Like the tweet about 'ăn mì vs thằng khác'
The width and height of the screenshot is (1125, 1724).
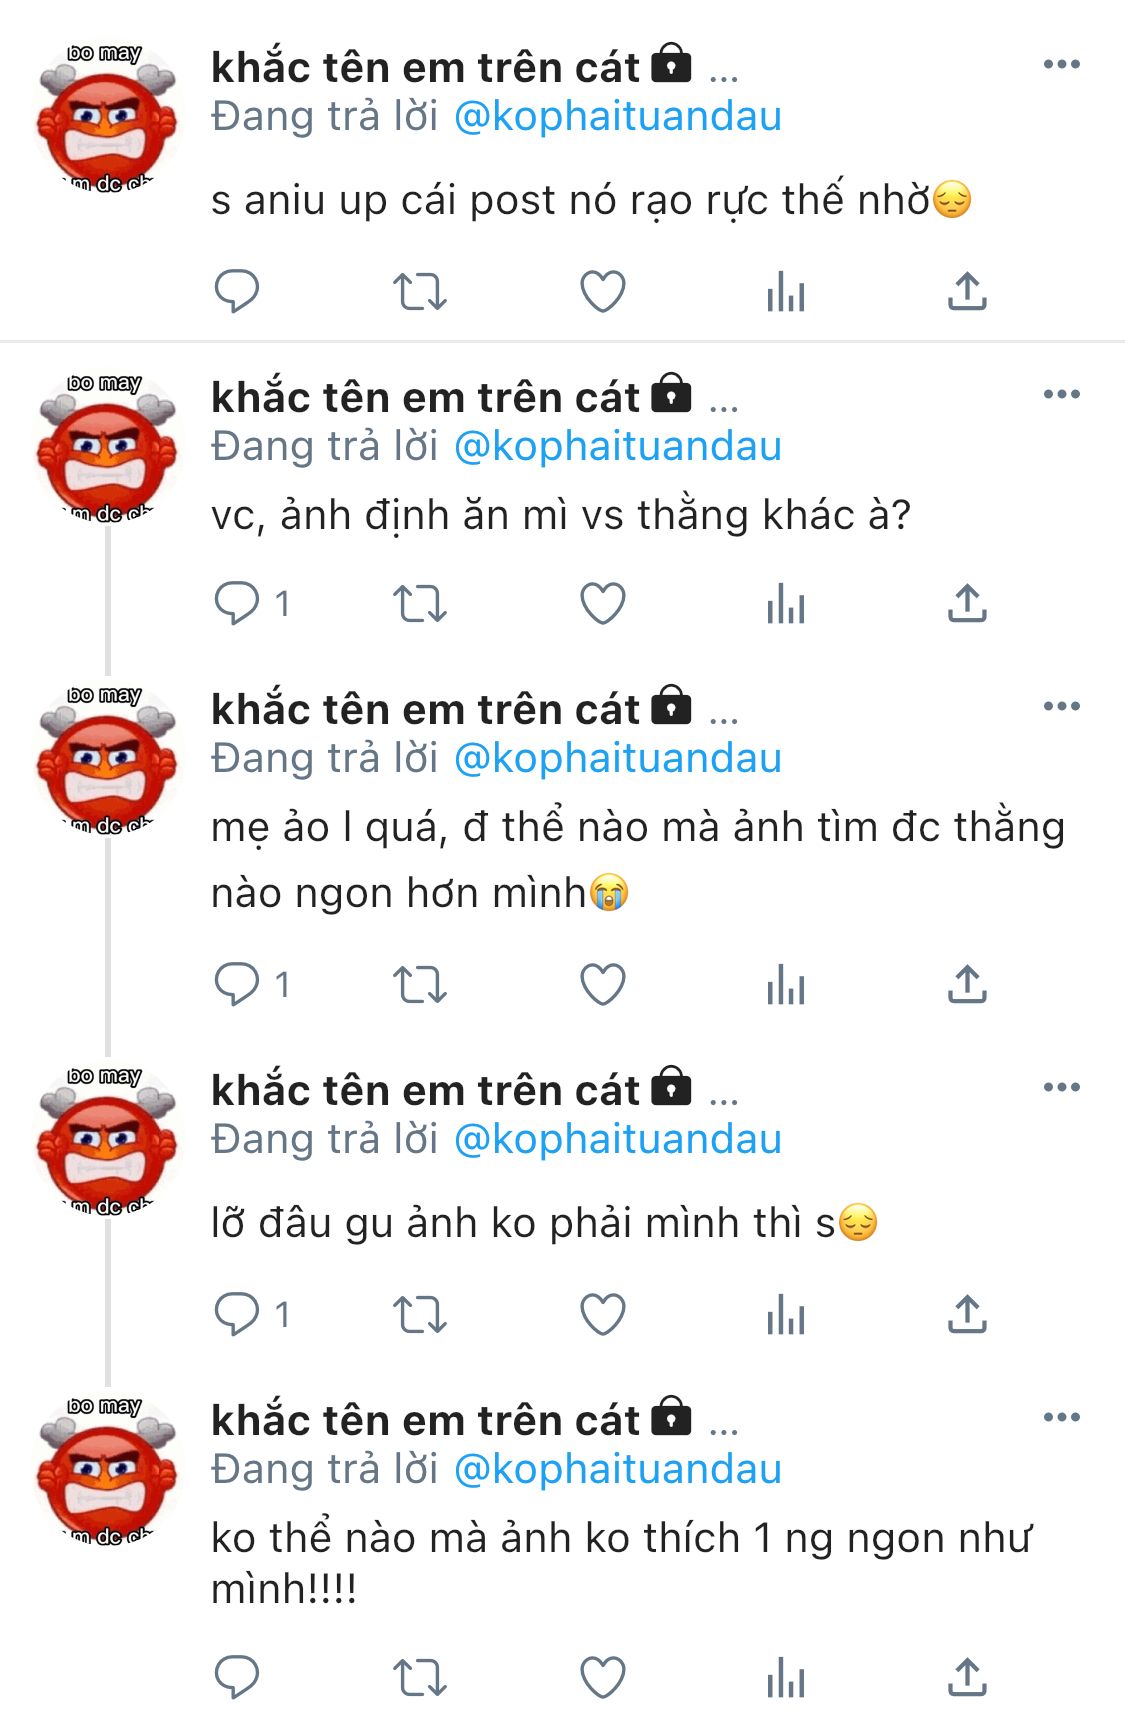[603, 604]
